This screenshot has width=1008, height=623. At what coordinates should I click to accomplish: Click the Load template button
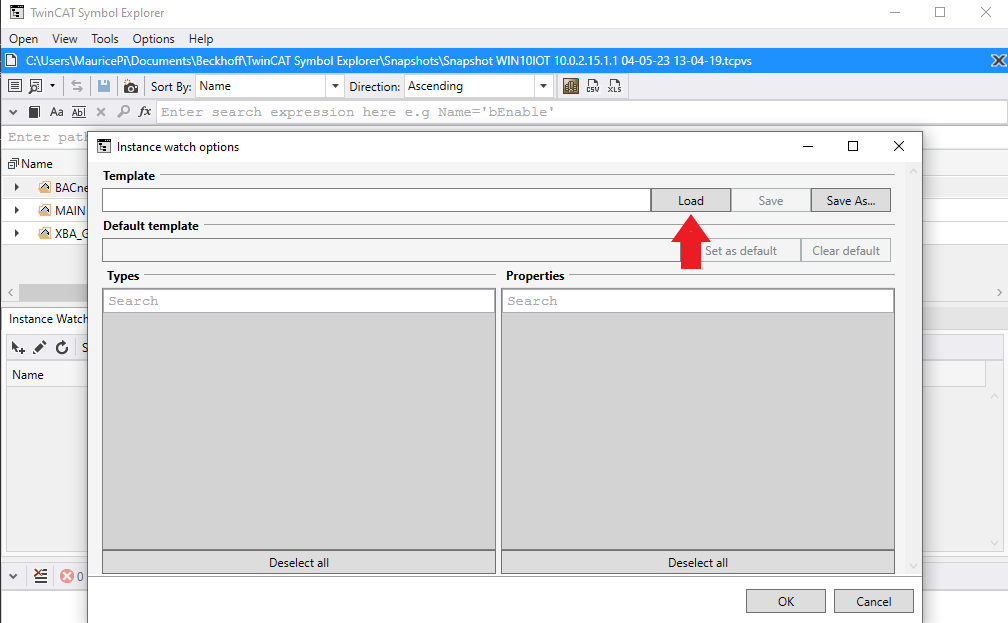[690, 200]
